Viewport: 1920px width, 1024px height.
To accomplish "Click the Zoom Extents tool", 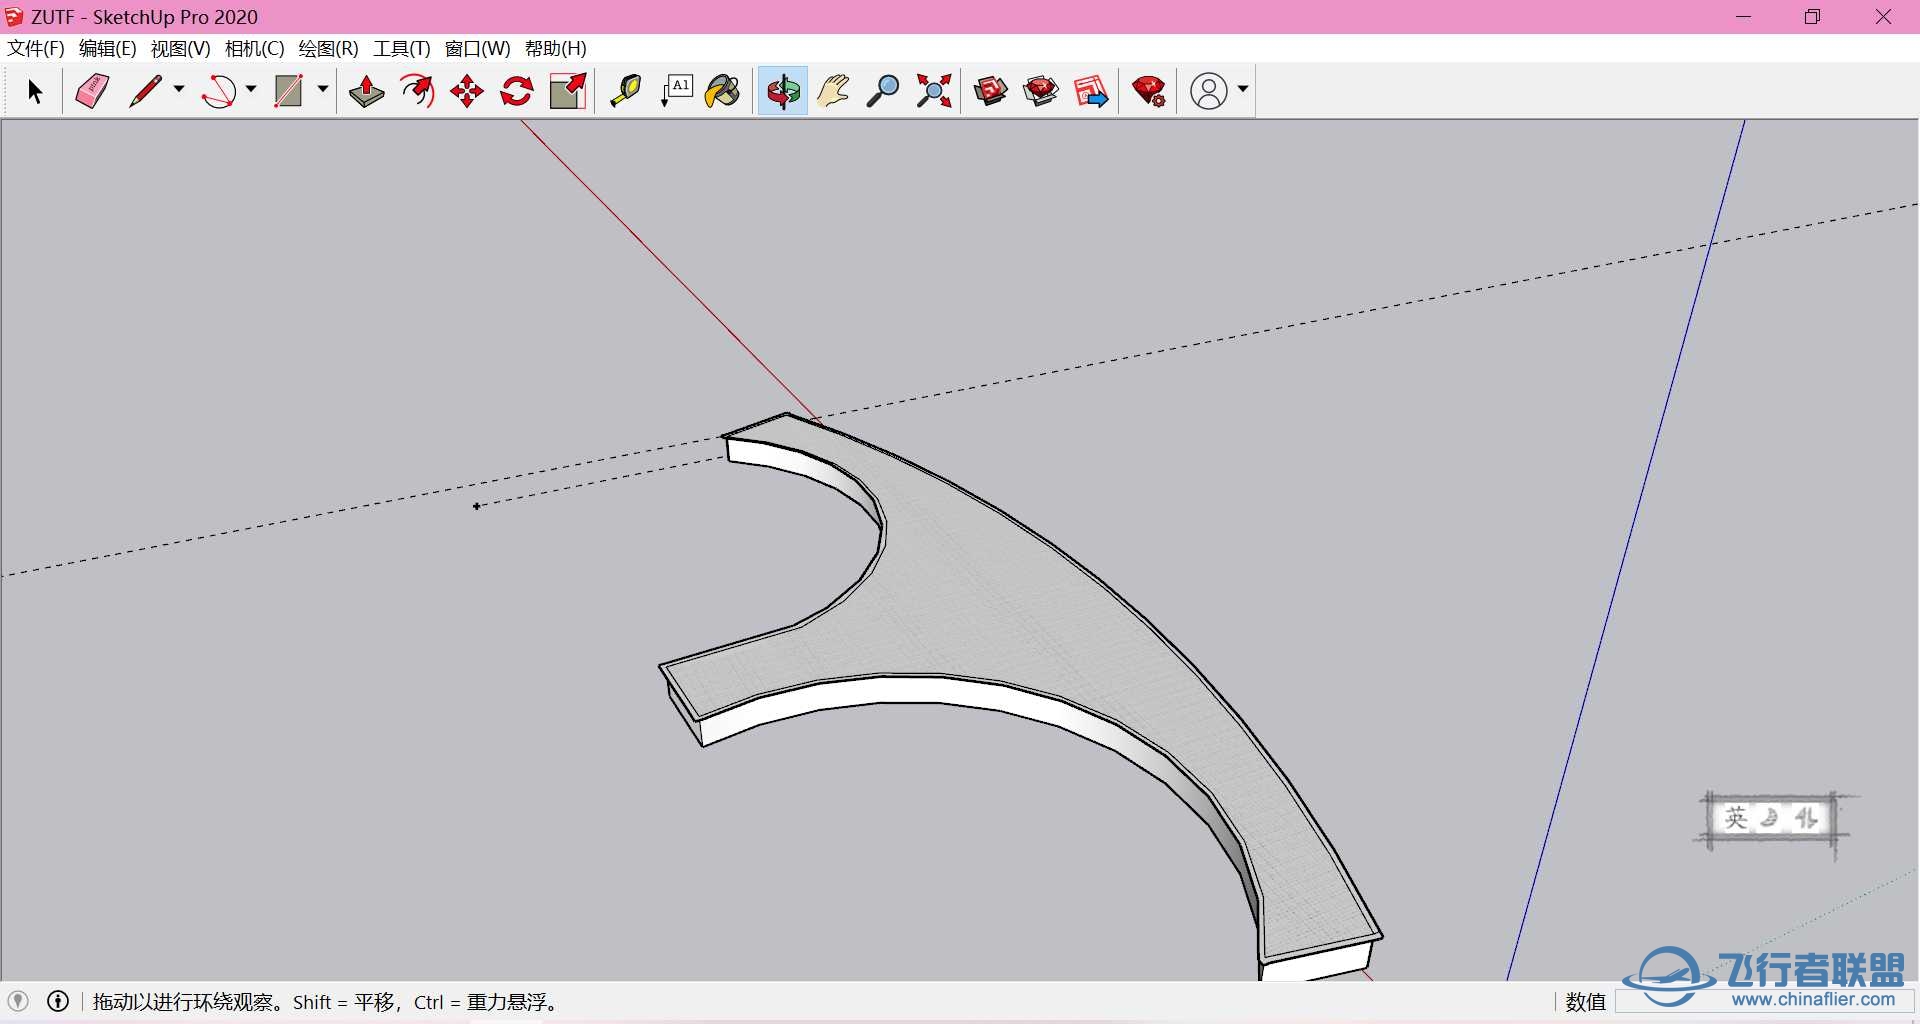I will [x=934, y=91].
